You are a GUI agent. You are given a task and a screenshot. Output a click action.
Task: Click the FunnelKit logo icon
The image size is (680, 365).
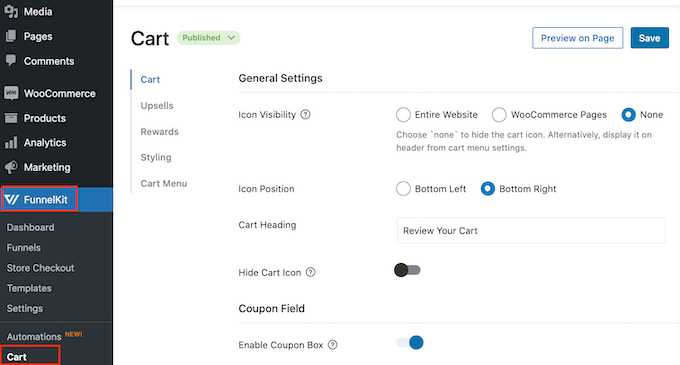pos(12,199)
